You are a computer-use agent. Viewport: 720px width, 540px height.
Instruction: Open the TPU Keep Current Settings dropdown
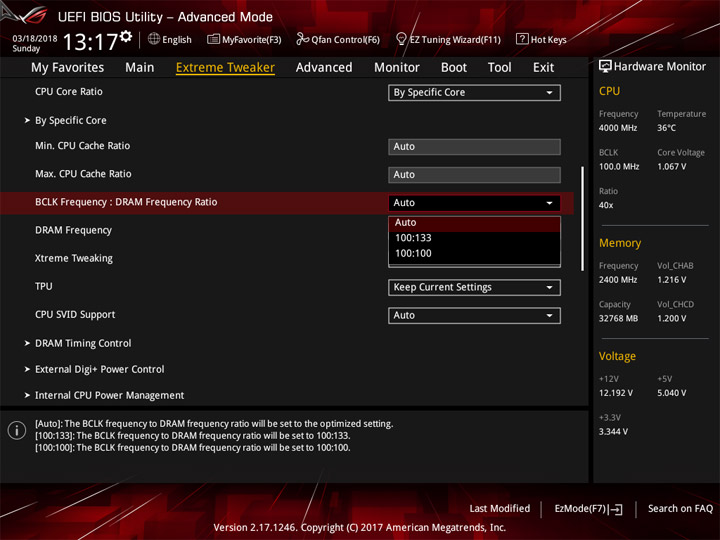tap(474, 287)
